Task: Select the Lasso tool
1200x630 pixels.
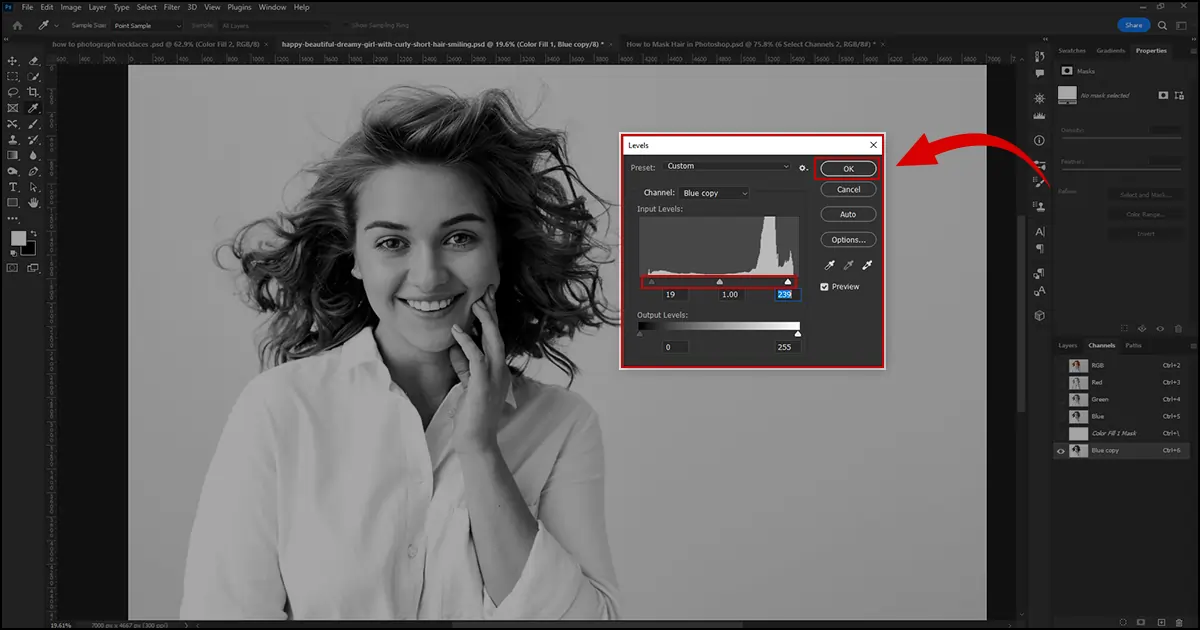Action: coord(13,92)
